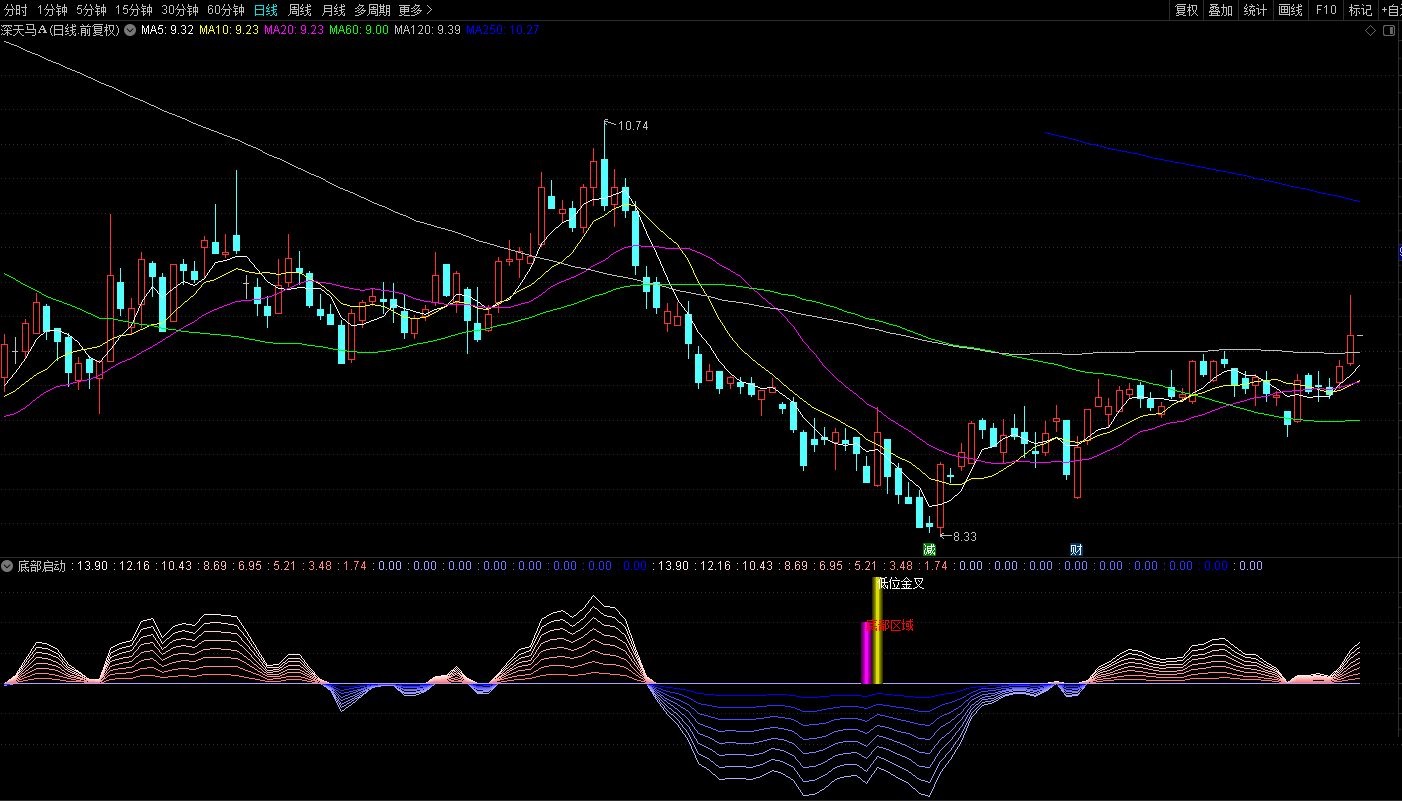Viewport: 1402px width, 801px height.
Task: Click the yellow 低位金叉 signal bar
Action: point(877,632)
